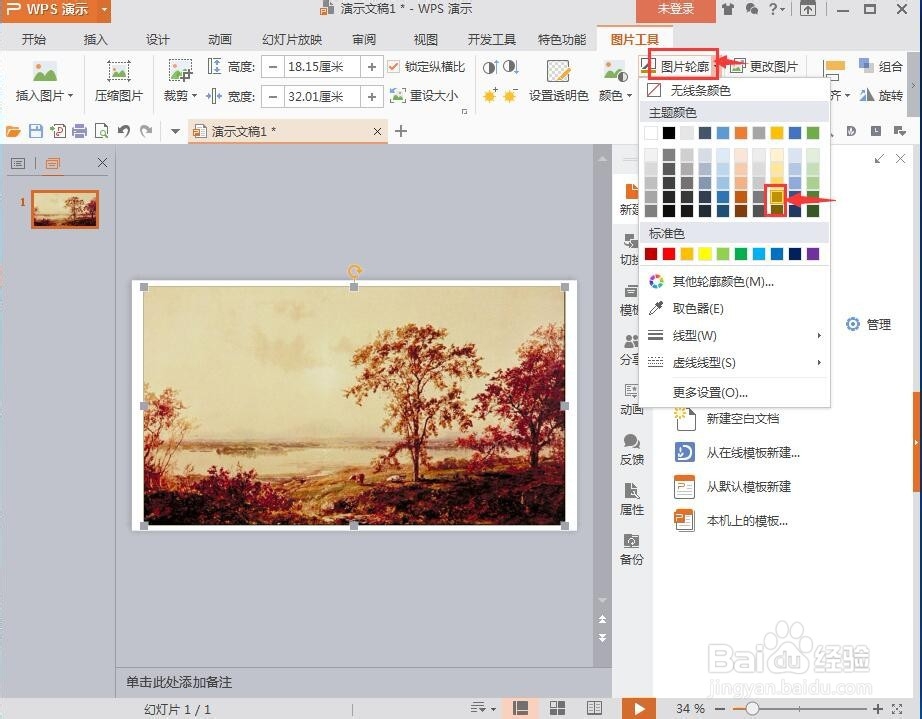Open the Feedback (反馈) sidebar icon
Viewport: 922px width, 719px height.
coord(632,442)
